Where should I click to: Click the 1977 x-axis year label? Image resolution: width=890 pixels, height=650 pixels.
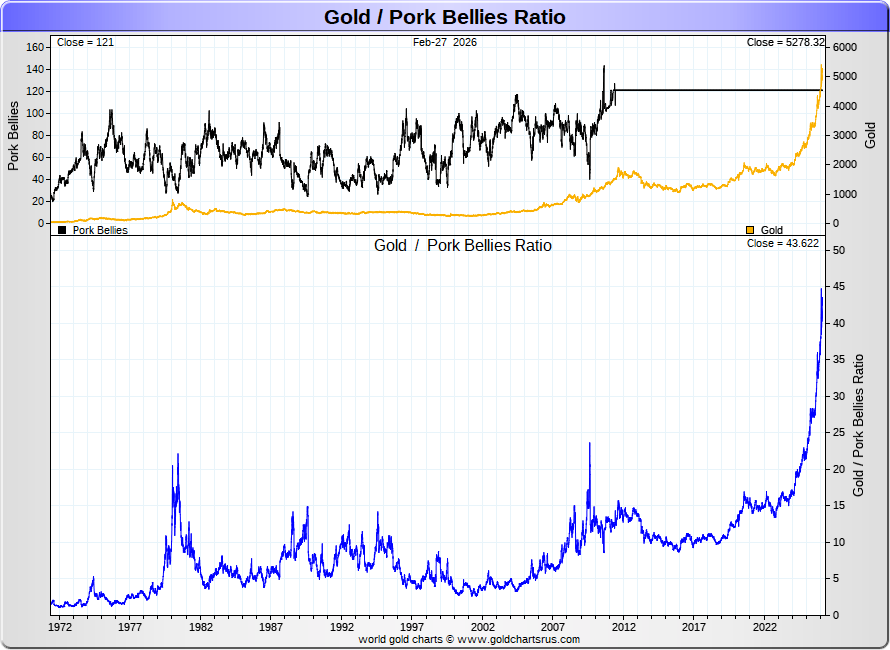[x=129, y=627]
